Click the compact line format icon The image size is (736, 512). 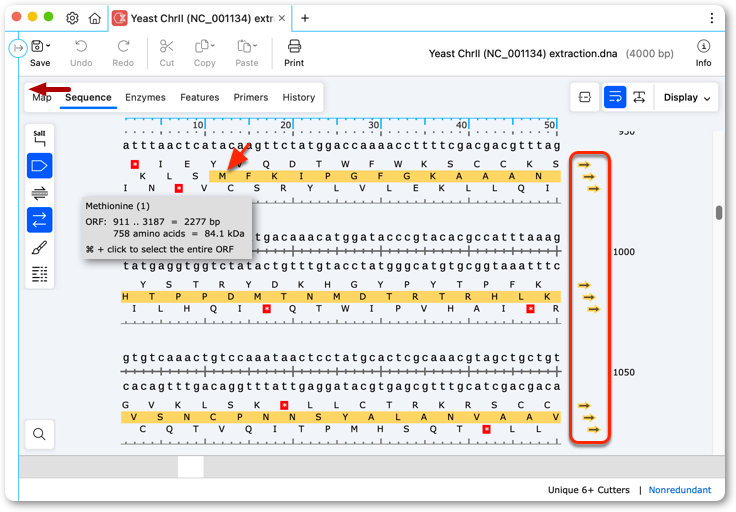[585, 97]
